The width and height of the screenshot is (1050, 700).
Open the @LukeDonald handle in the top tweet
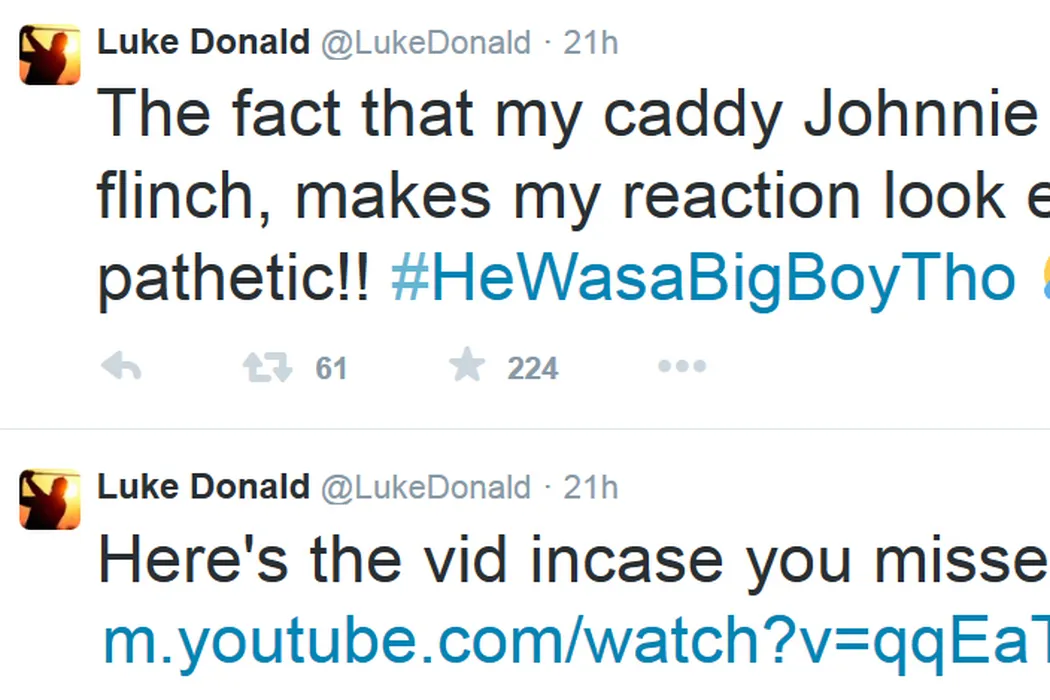[x=425, y=43]
